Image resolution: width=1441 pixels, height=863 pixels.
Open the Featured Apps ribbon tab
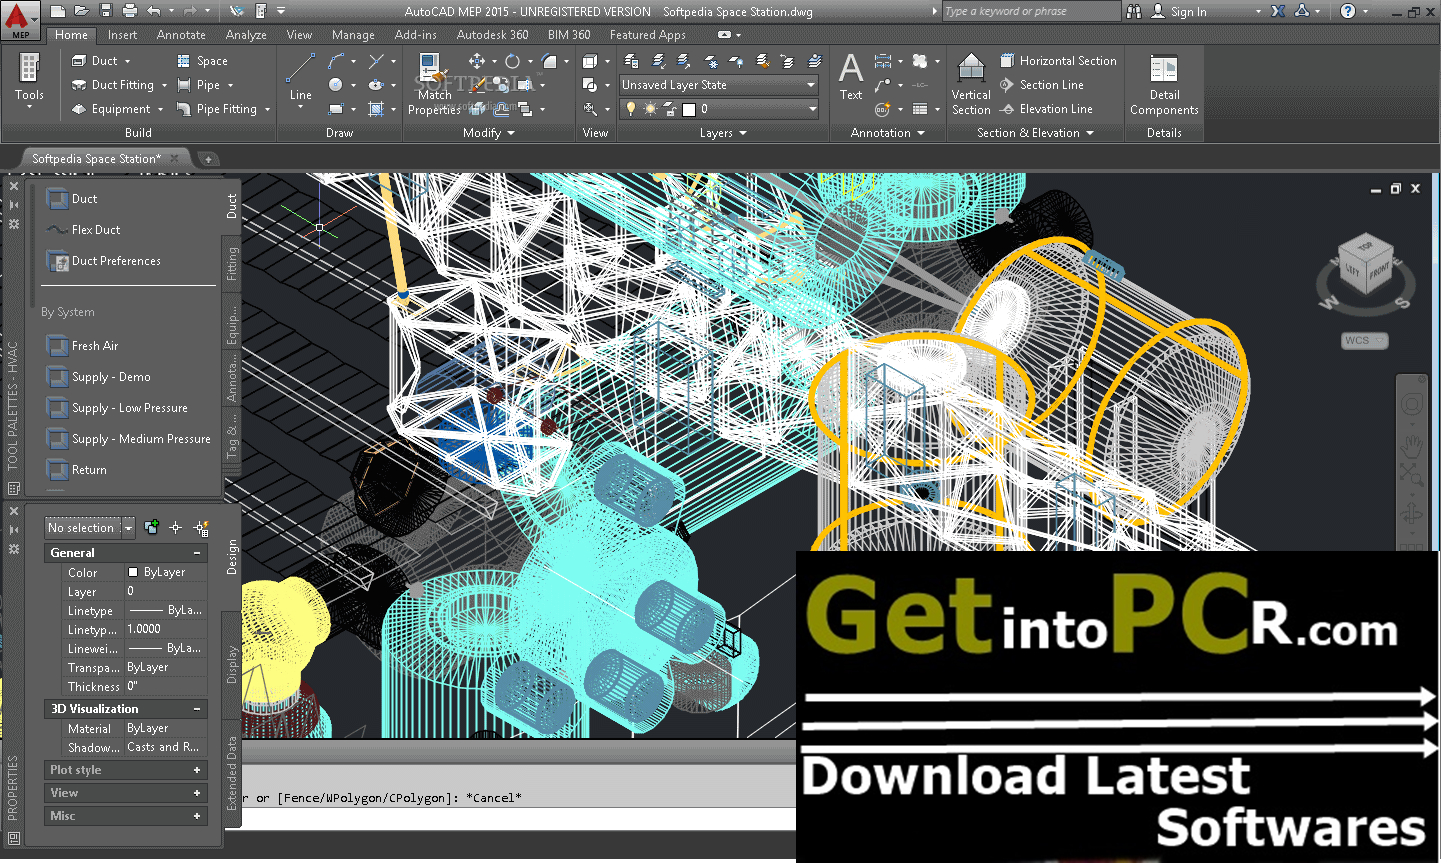648,35
